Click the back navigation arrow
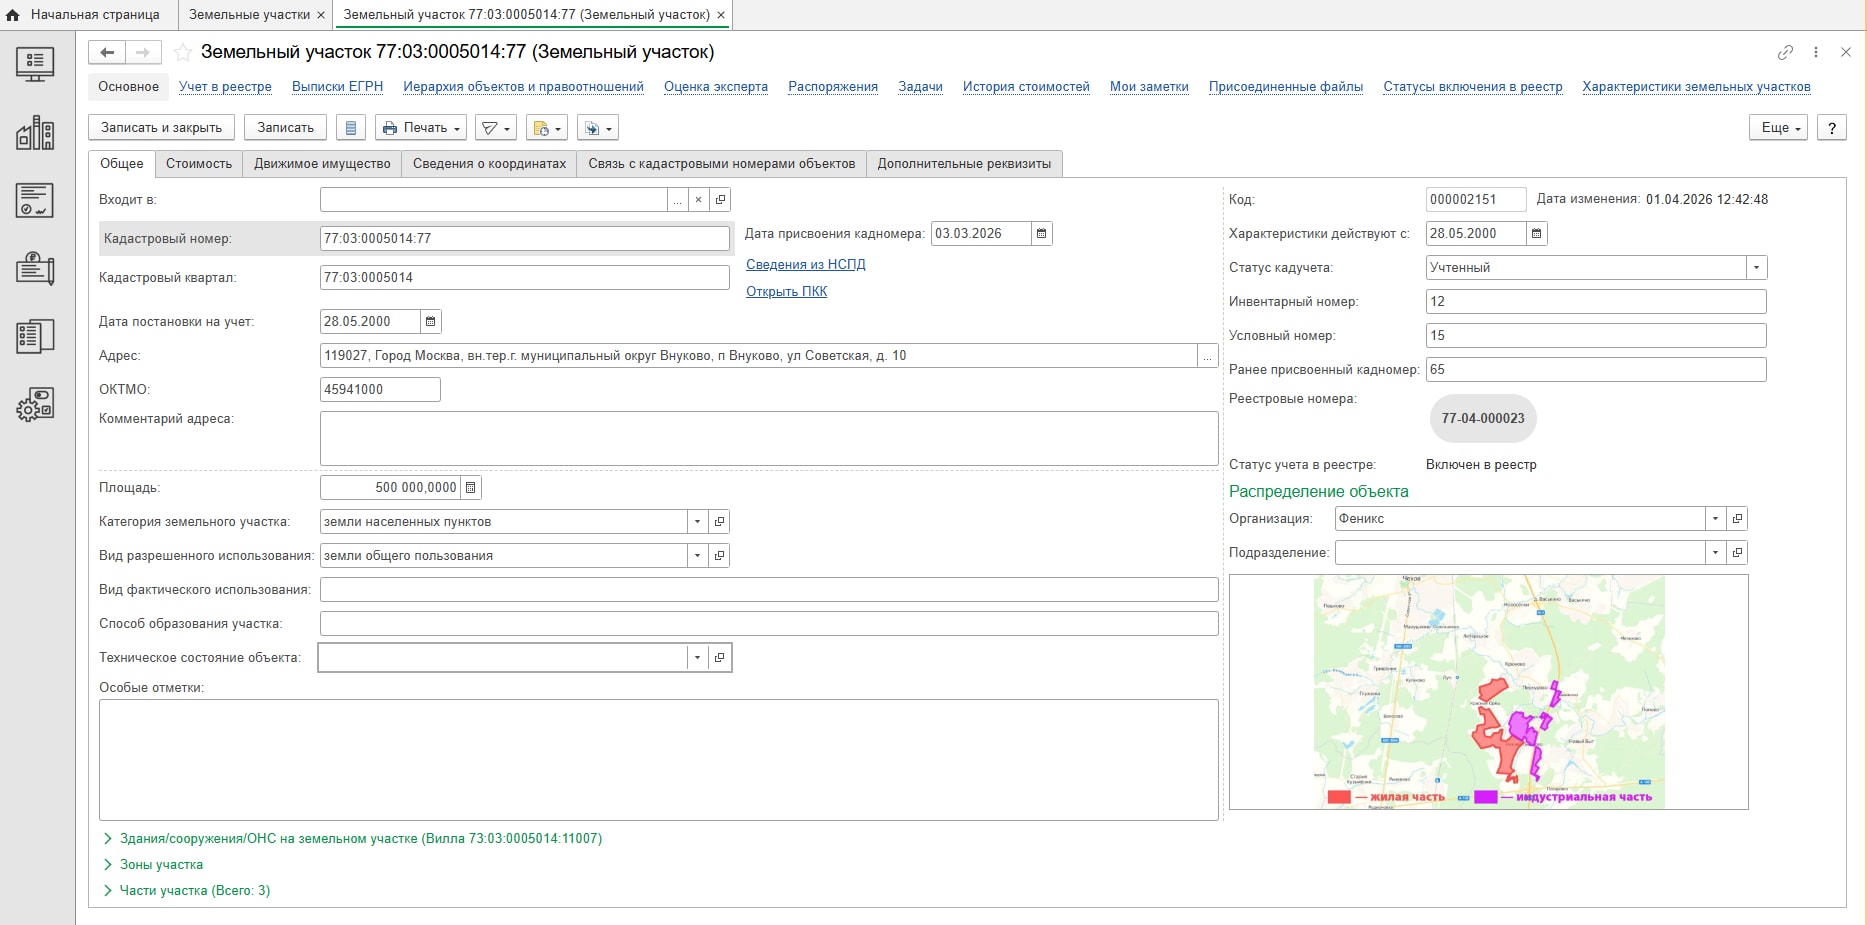The width and height of the screenshot is (1867, 925). pyautogui.click(x=107, y=52)
